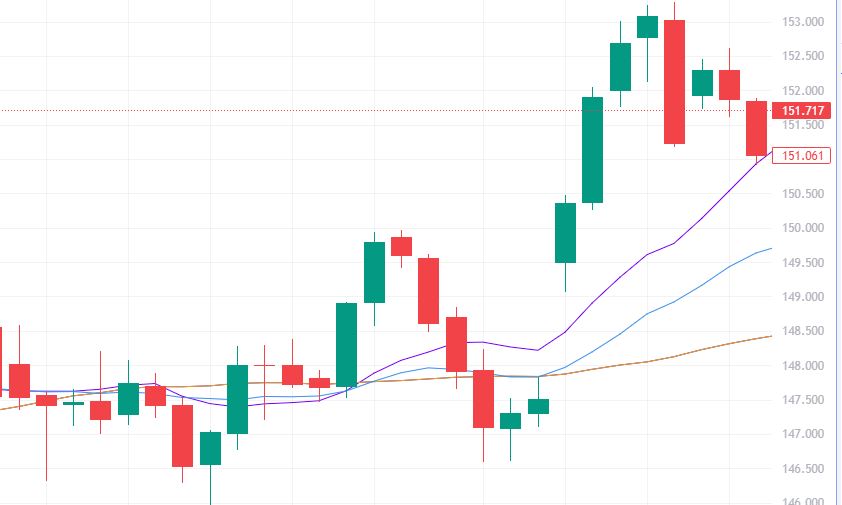Select the last red candle at right edge

pos(756,128)
